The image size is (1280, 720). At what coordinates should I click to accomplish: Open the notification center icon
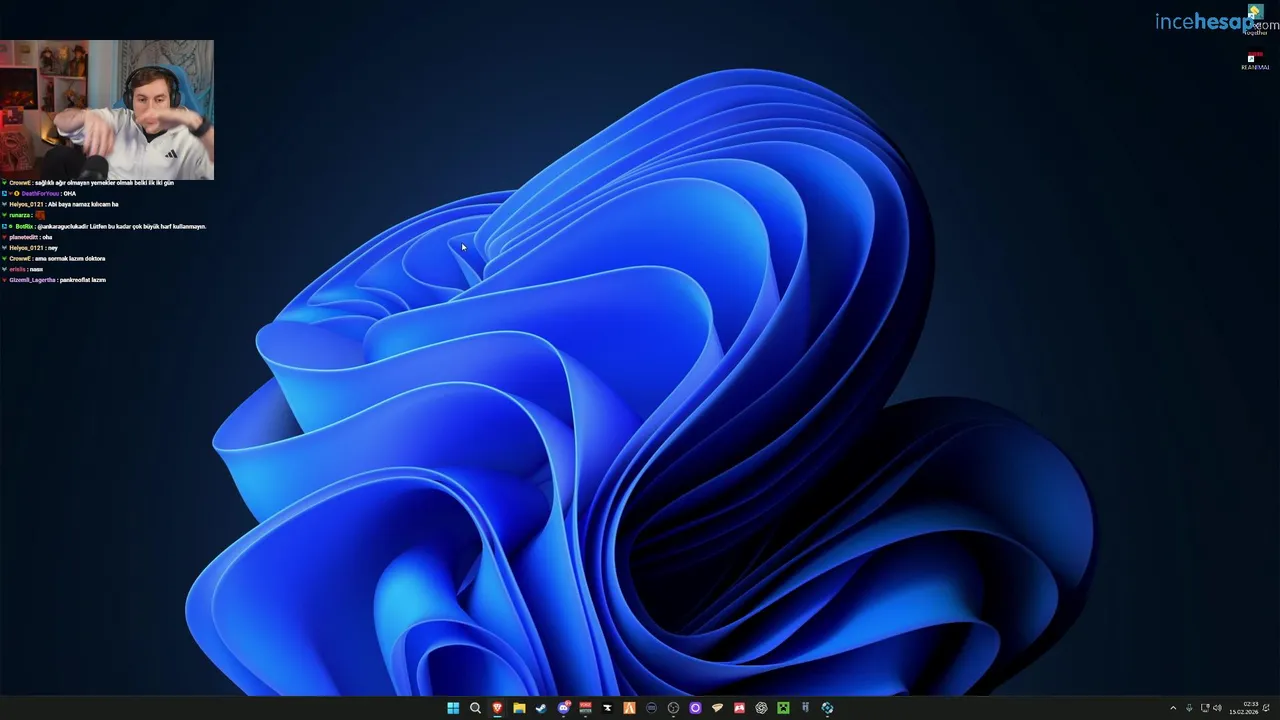1267,708
